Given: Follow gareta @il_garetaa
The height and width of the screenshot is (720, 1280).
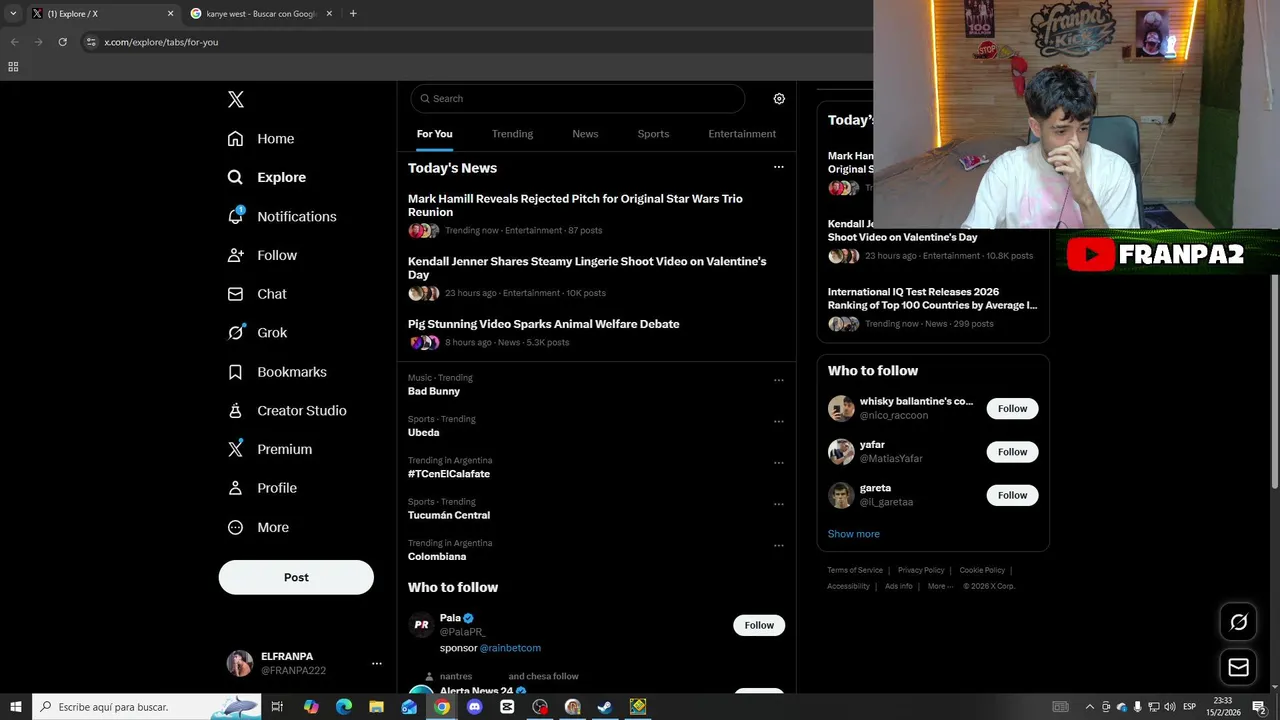Looking at the screenshot, I should [1012, 495].
